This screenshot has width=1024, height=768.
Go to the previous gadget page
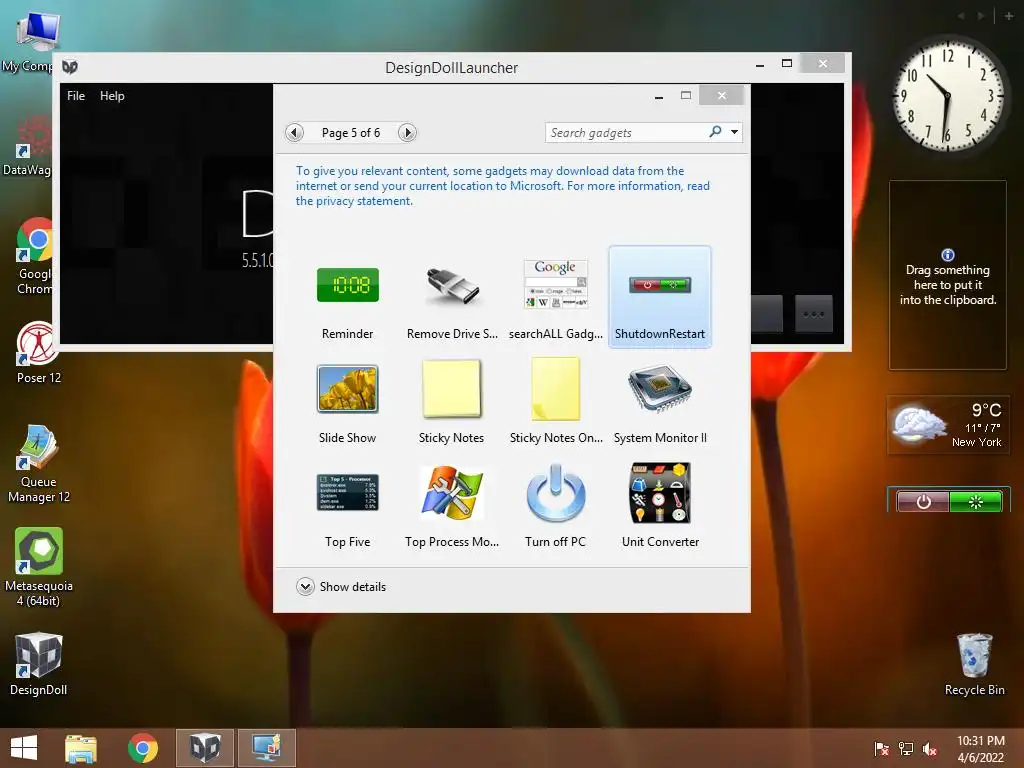point(295,133)
